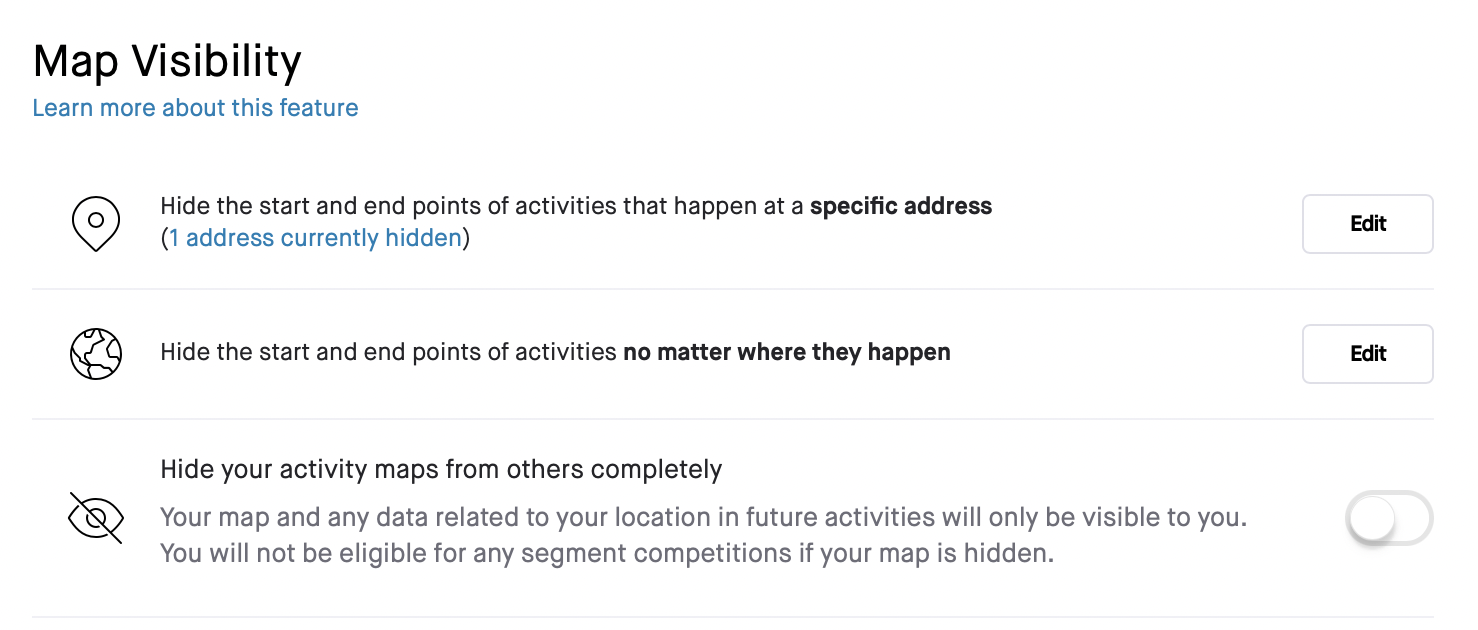
Task: Click 'Hide your activity maps from others completely' title
Action: [441, 470]
